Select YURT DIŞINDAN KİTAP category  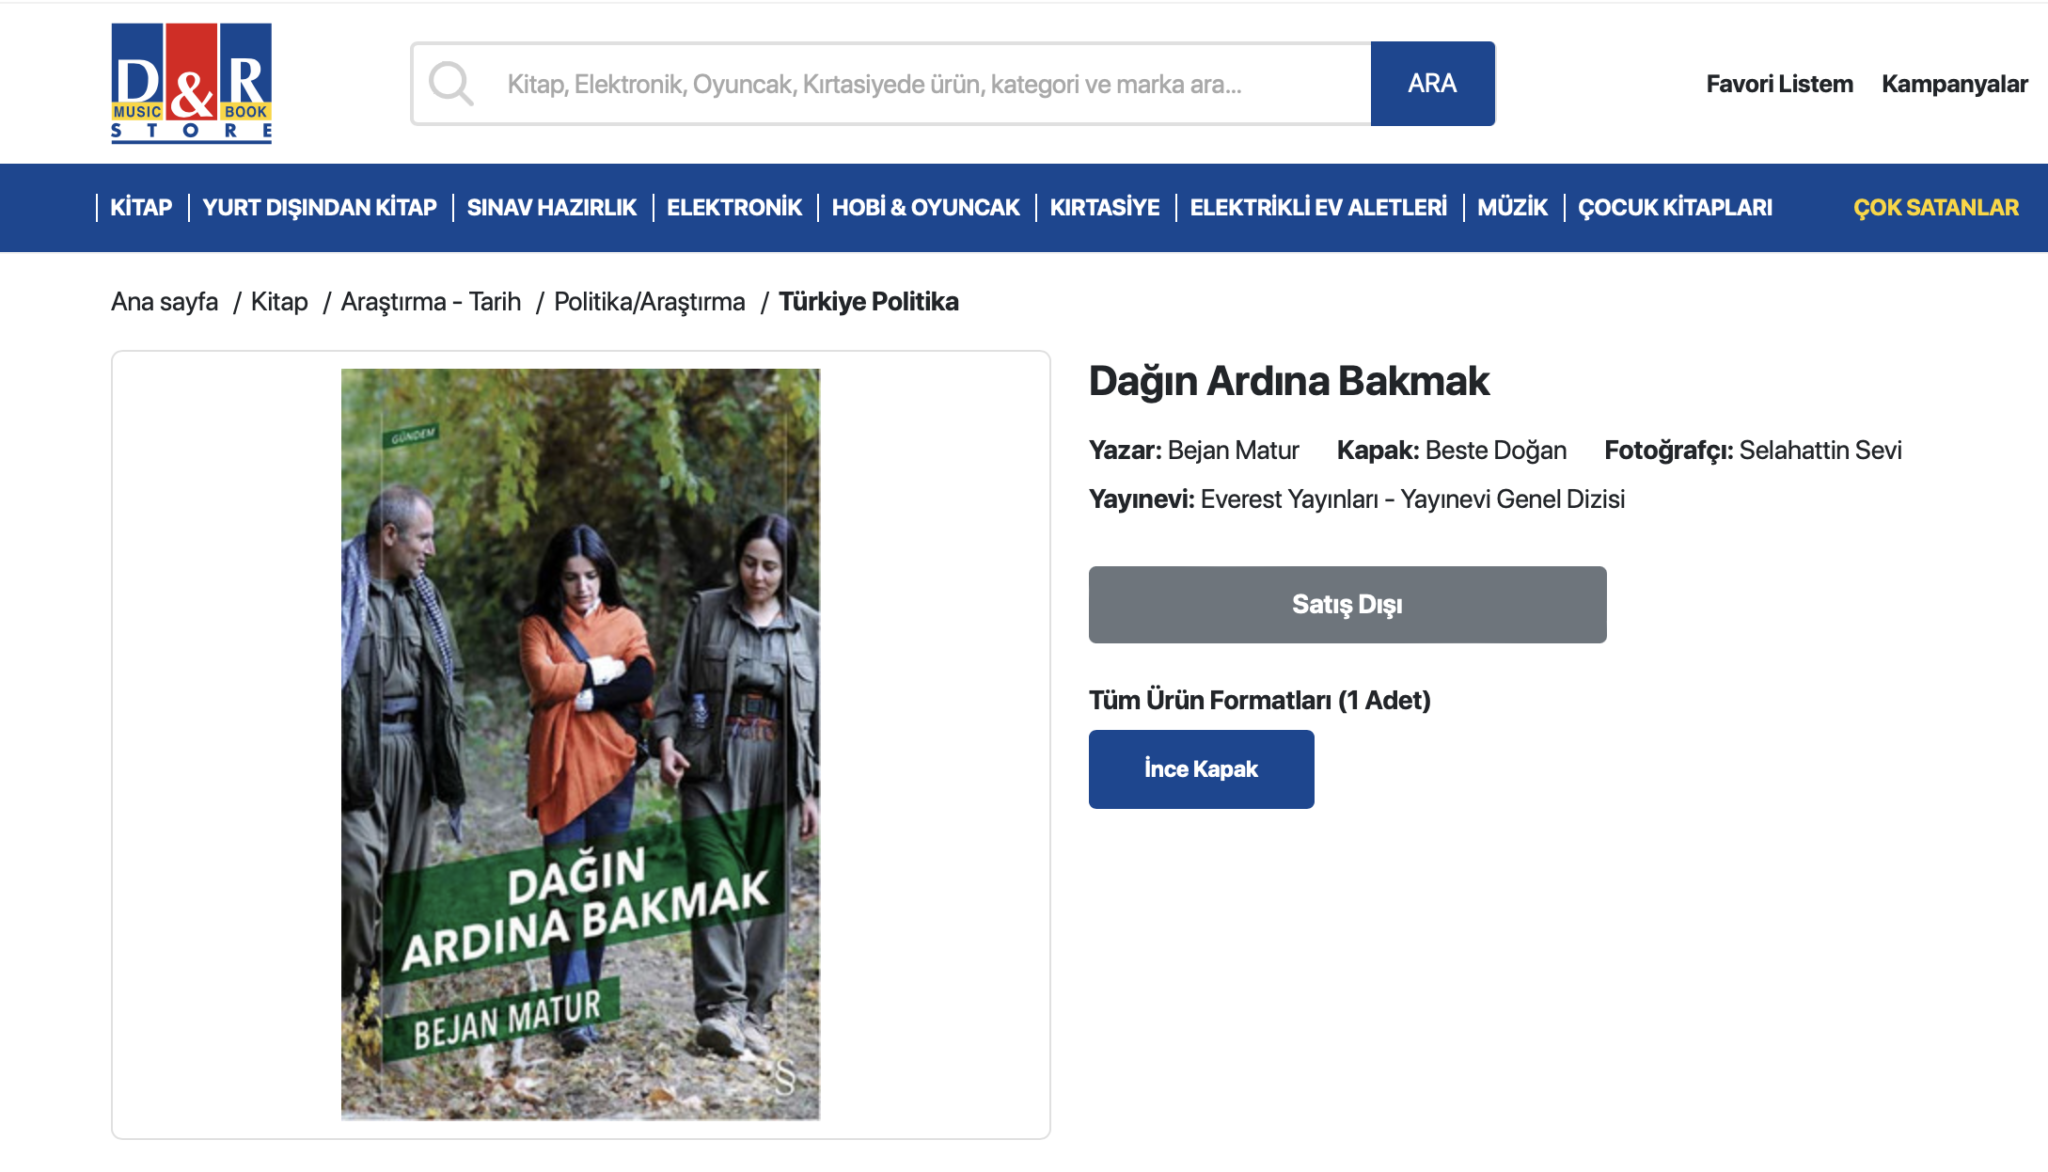[320, 208]
